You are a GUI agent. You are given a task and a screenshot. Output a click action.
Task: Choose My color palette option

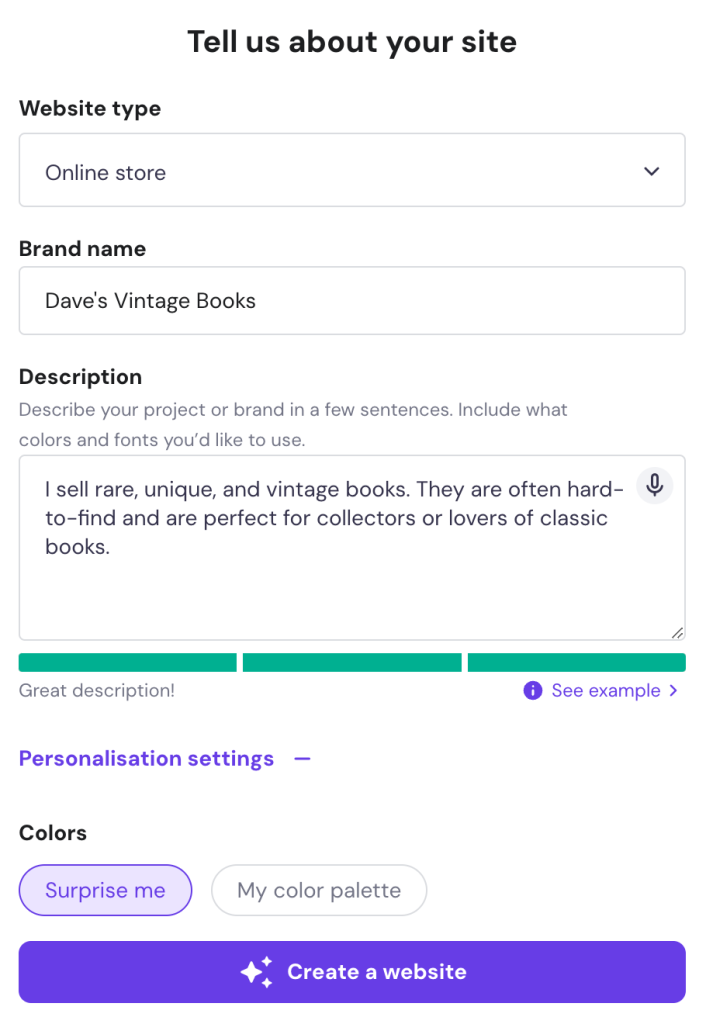[319, 890]
